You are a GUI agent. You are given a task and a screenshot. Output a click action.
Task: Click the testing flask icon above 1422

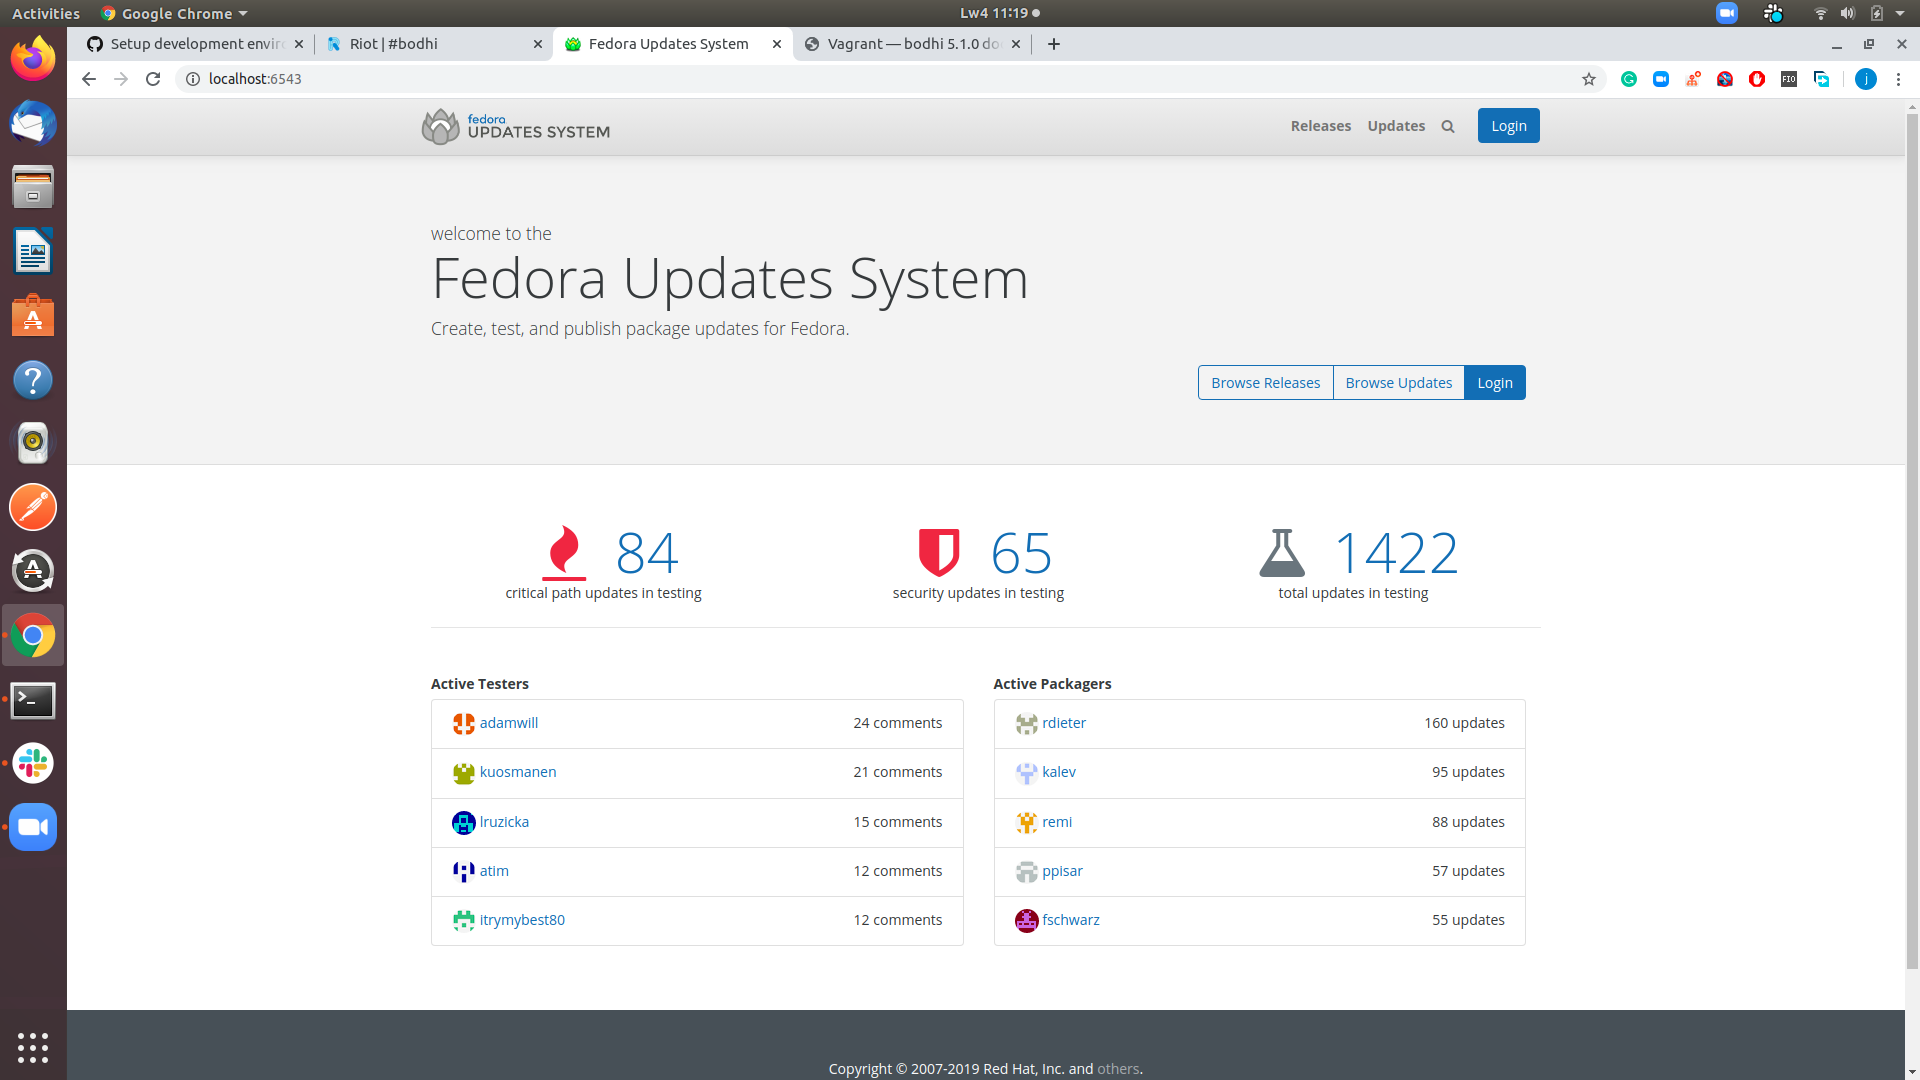point(1283,553)
